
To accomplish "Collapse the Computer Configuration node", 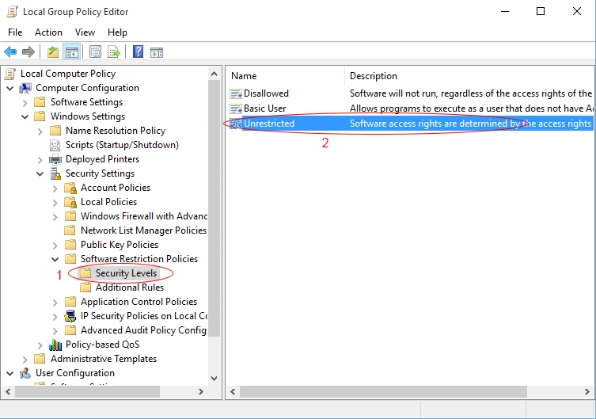I will point(10,88).
